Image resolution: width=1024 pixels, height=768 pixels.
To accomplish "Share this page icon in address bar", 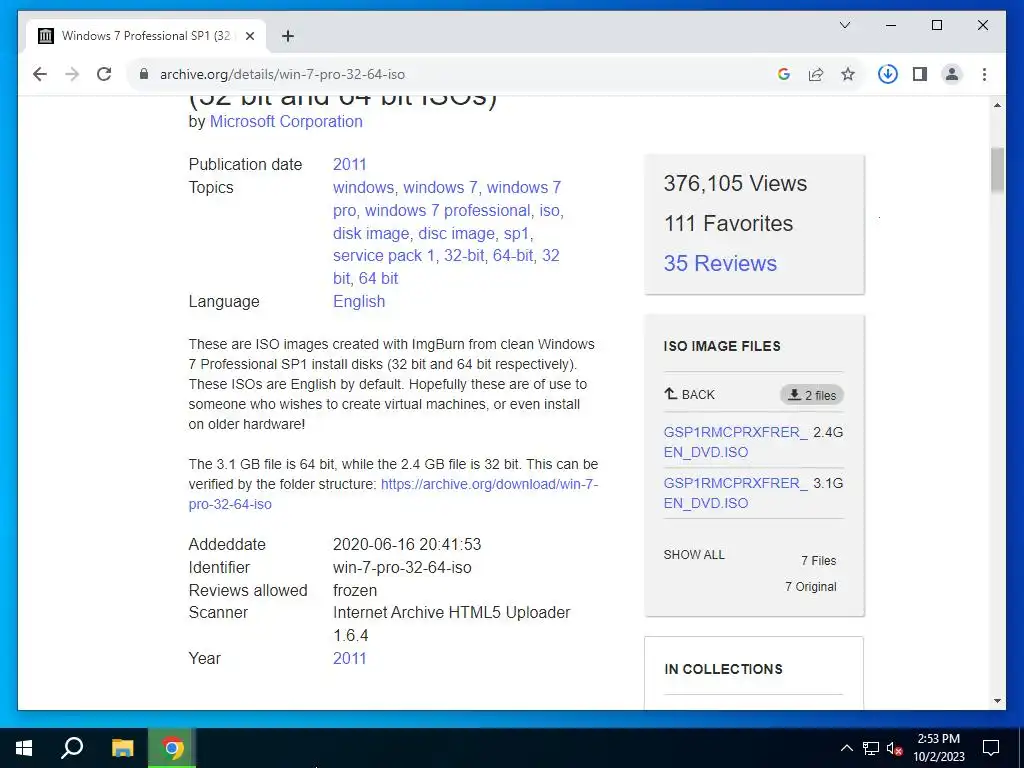I will 816,74.
